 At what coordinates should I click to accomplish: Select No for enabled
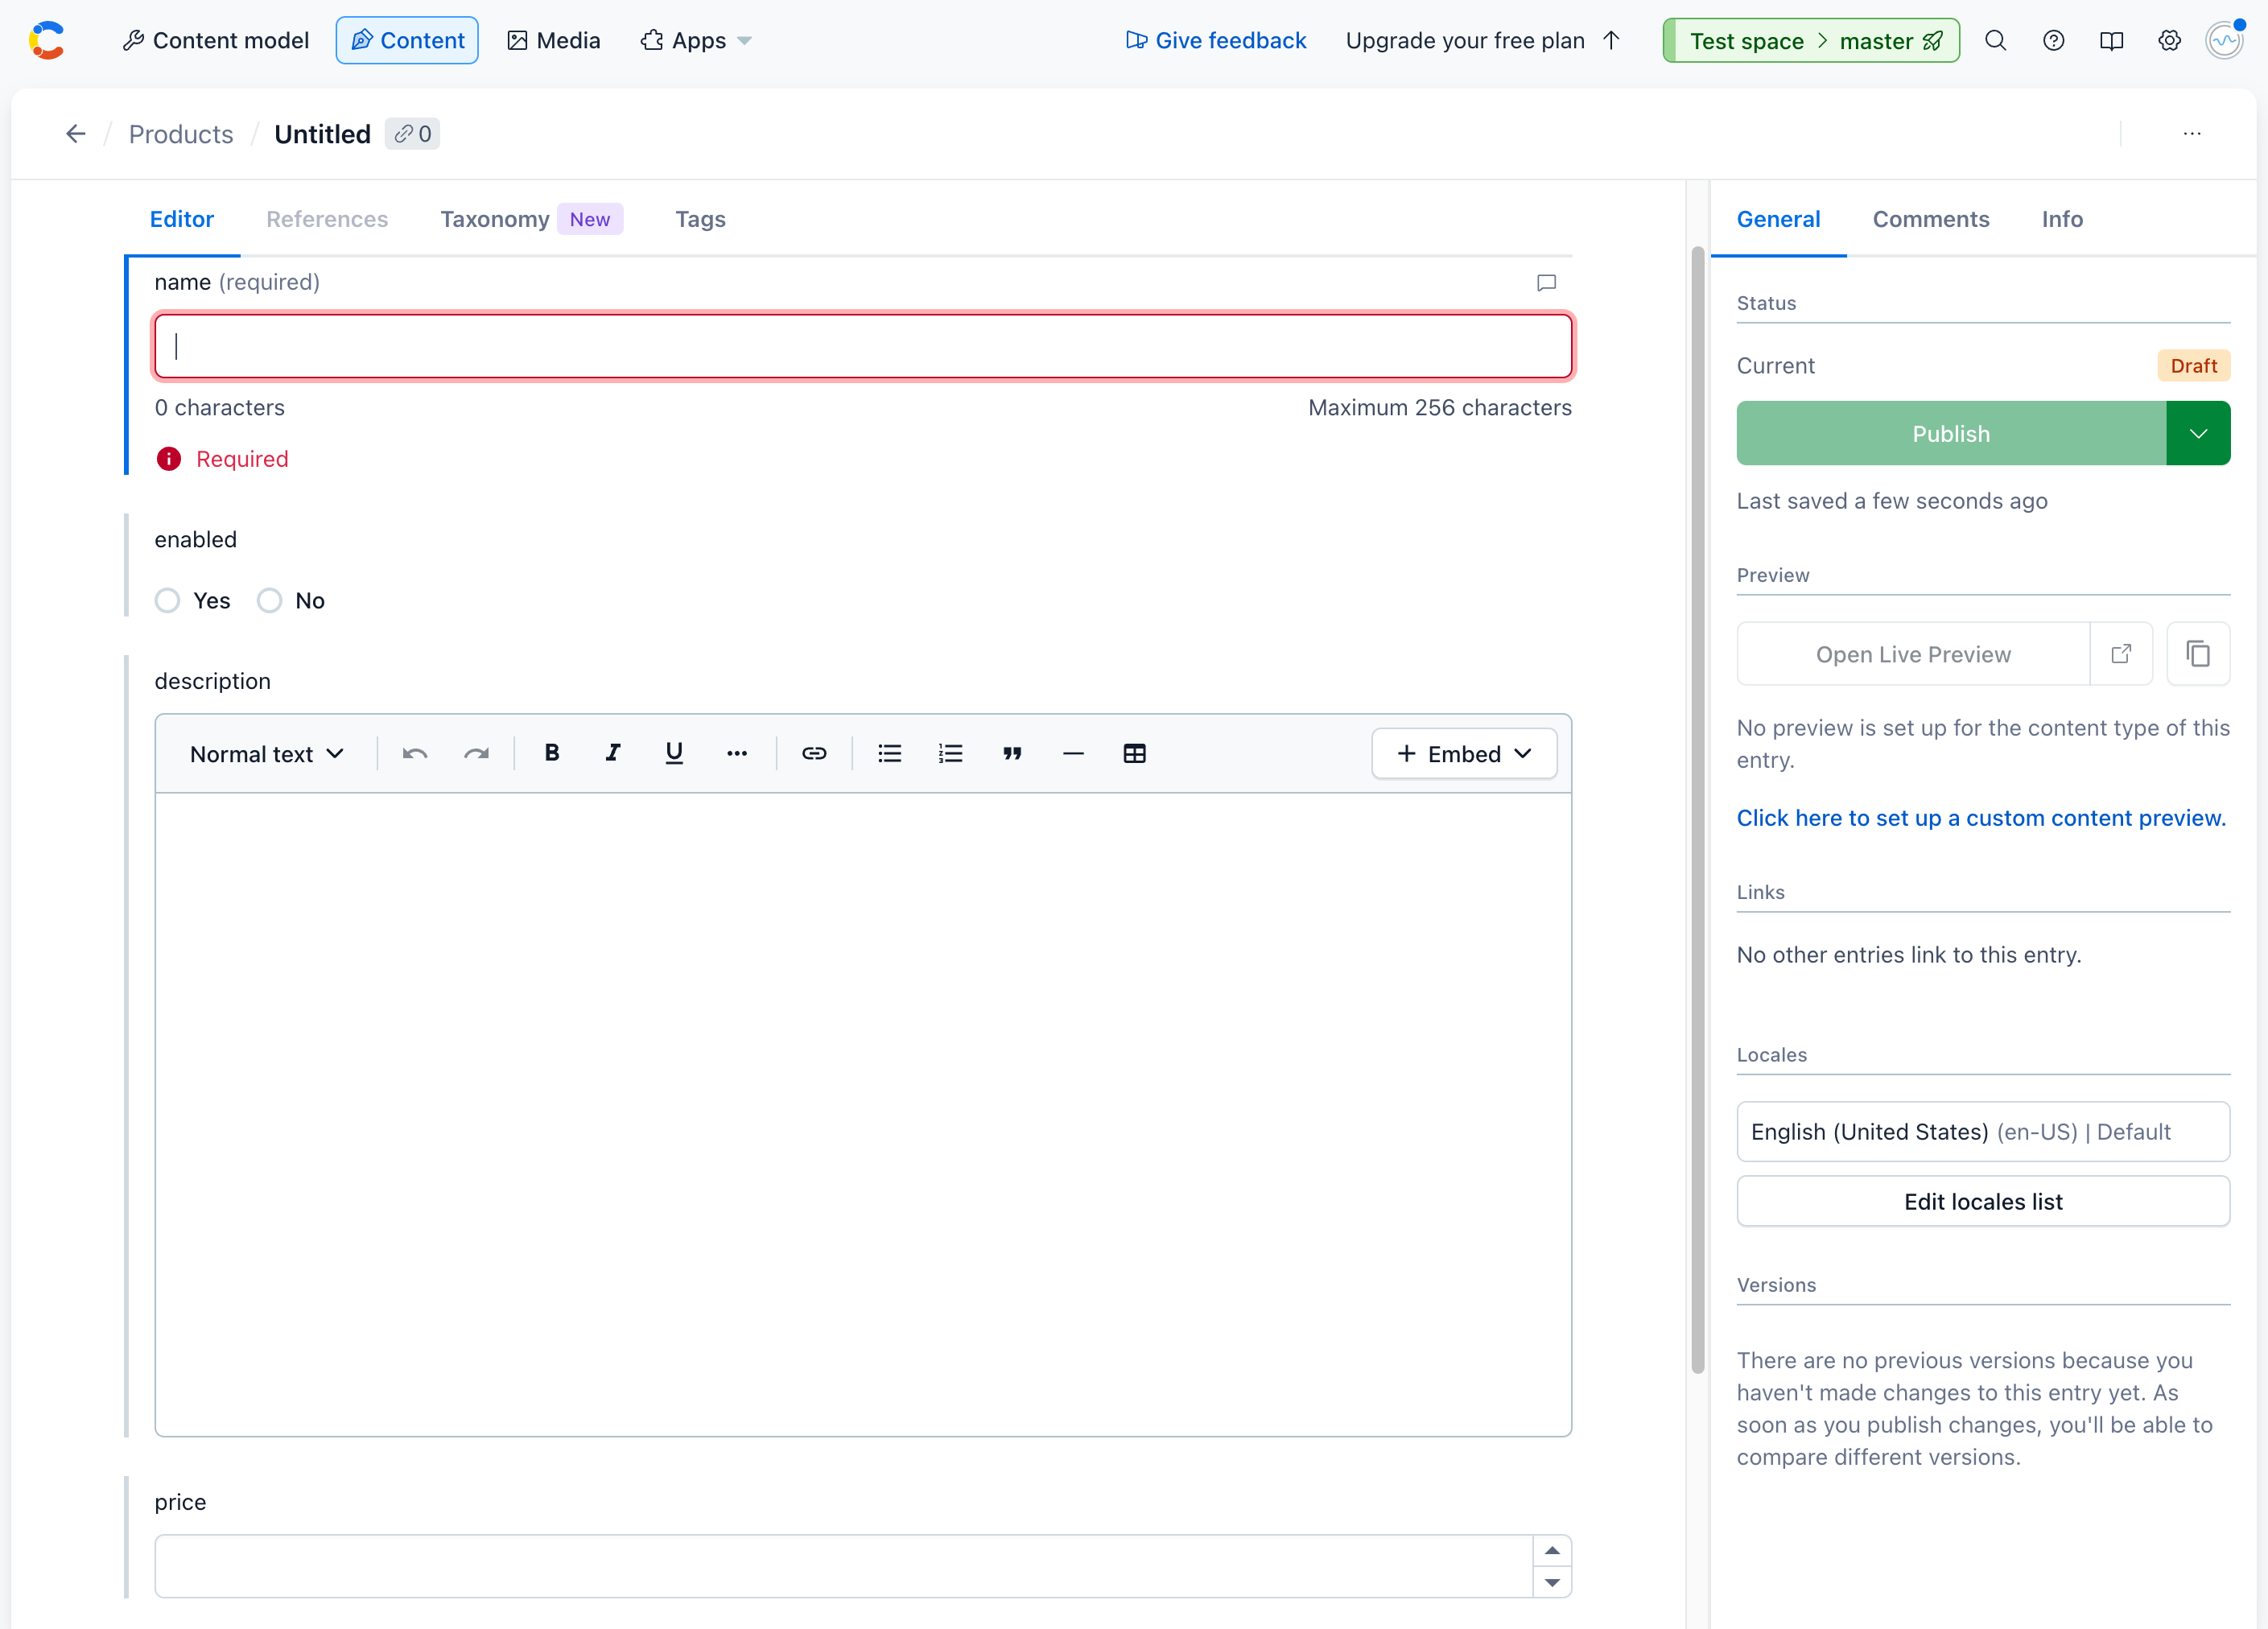point(269,601)
